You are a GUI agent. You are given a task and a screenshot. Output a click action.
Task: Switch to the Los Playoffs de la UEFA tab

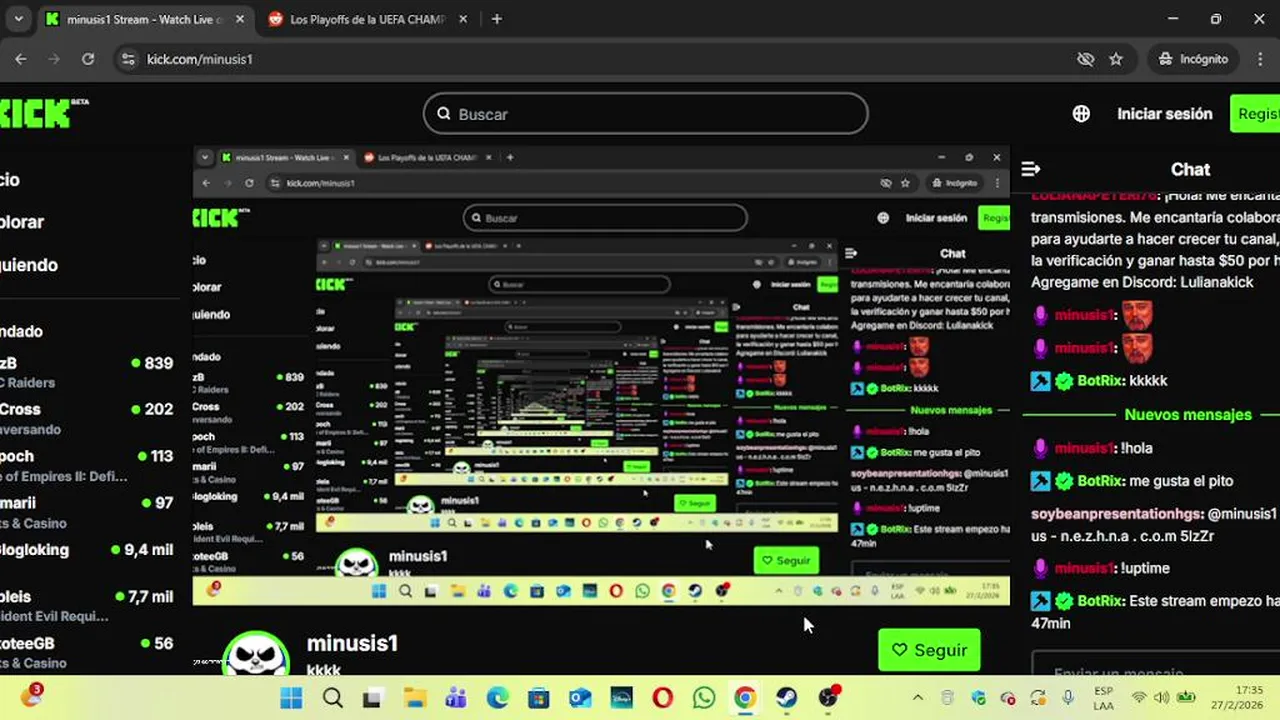click(x=365, y=19)
